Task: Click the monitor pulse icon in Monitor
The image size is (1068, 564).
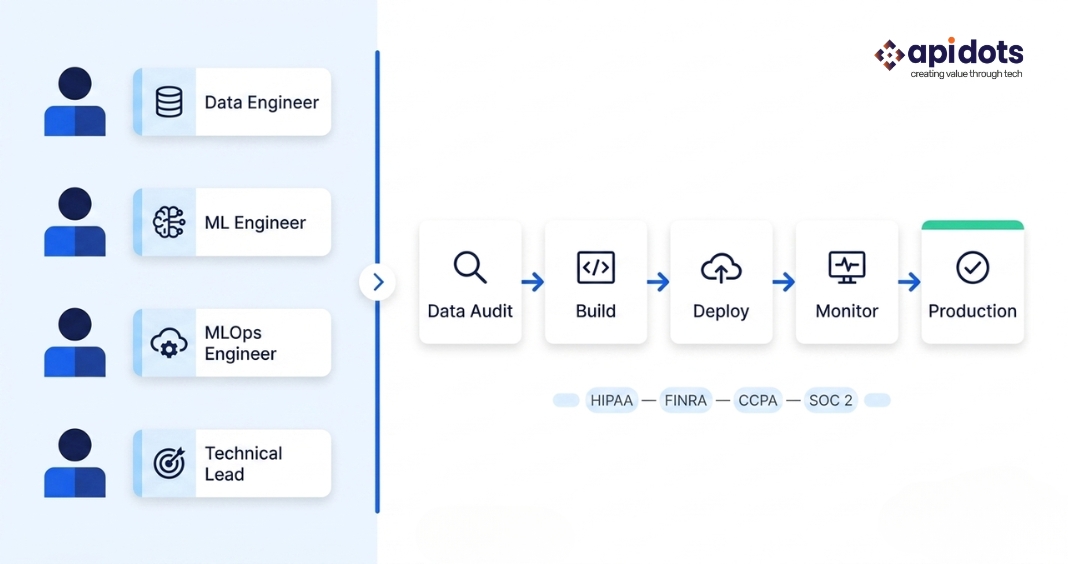Action: pyautogui.click(x=847, y=268)
